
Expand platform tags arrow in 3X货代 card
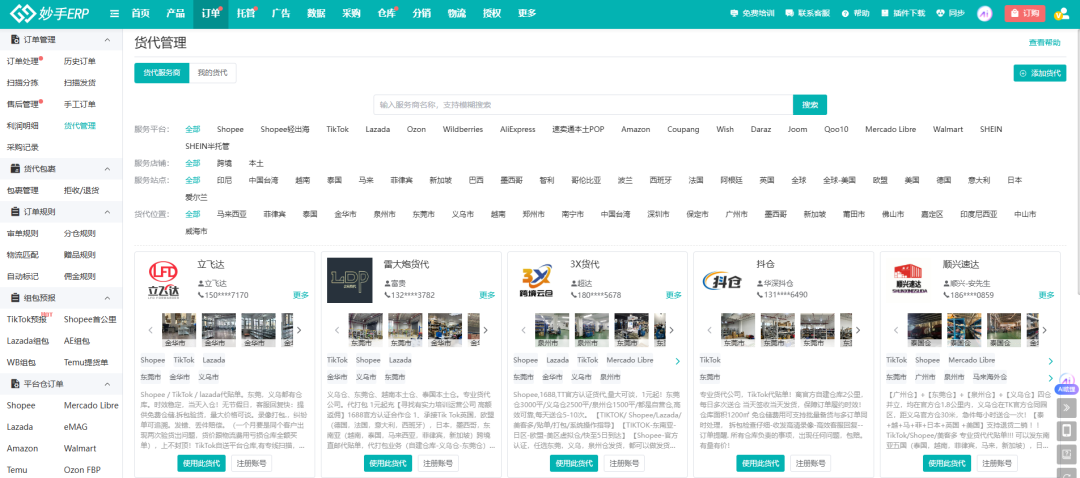678,361
